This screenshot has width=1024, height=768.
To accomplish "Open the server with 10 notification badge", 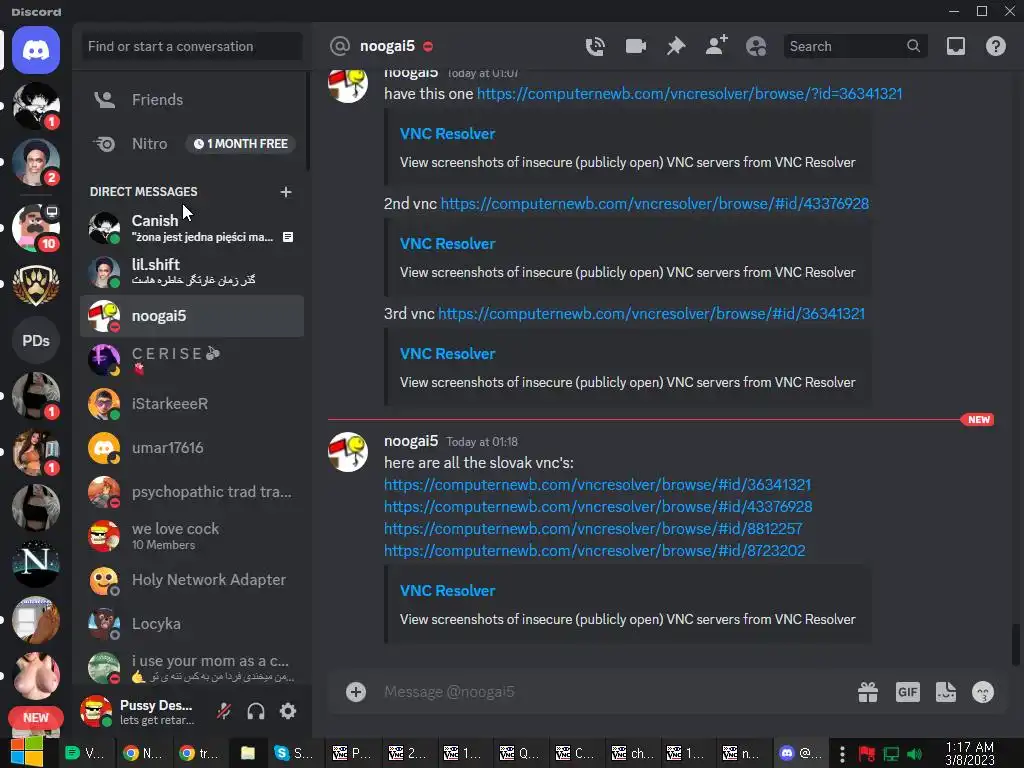I will click(36, 228).
